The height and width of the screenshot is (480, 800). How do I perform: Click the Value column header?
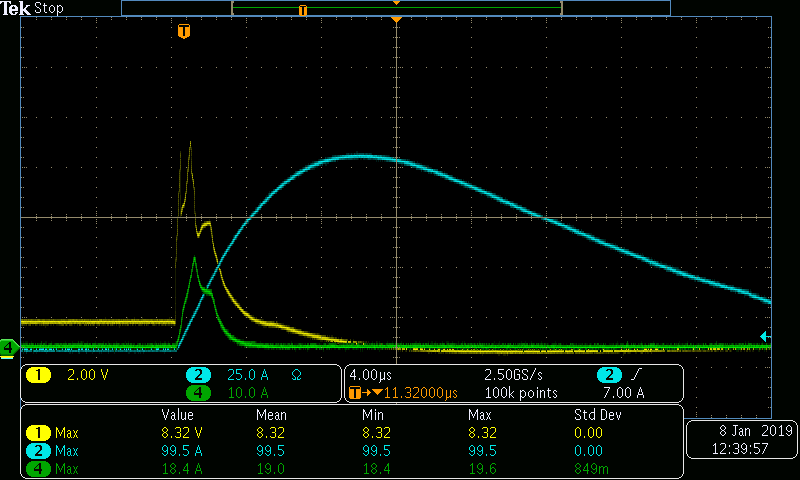pyautogui.click(x=178, y=415)
